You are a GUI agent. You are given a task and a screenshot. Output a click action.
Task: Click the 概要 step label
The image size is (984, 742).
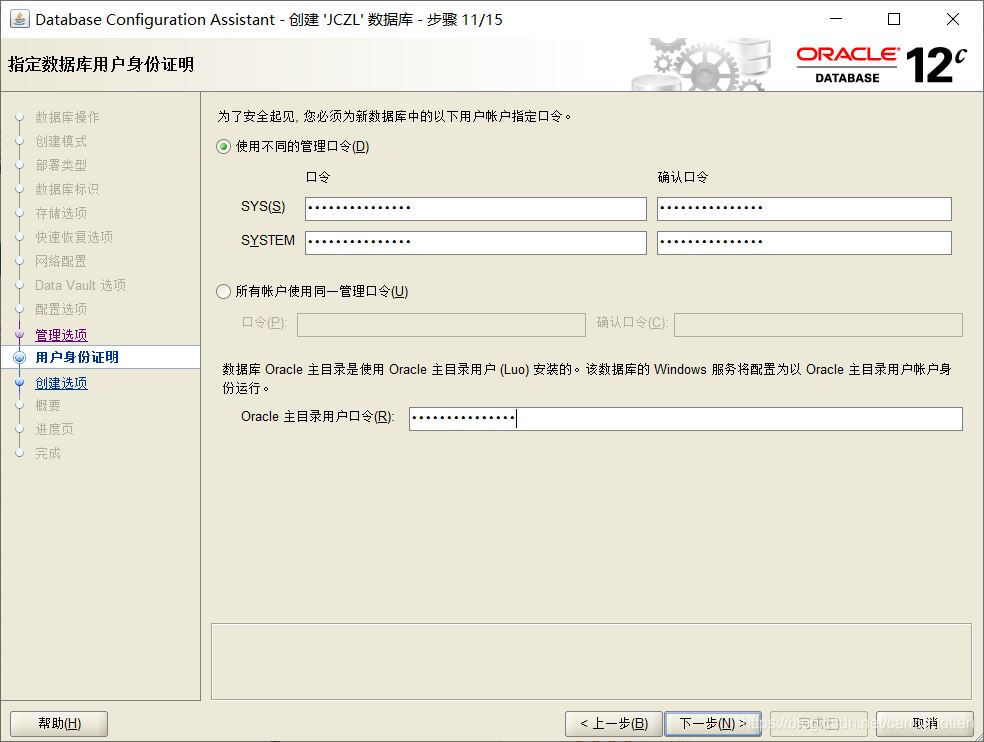point(48,406)
